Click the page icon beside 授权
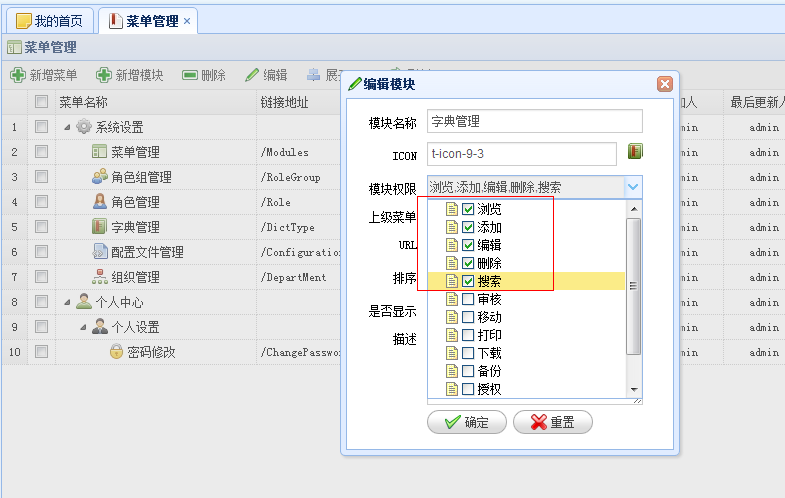Viewport: 785px width, 498px height. point(452,389)
